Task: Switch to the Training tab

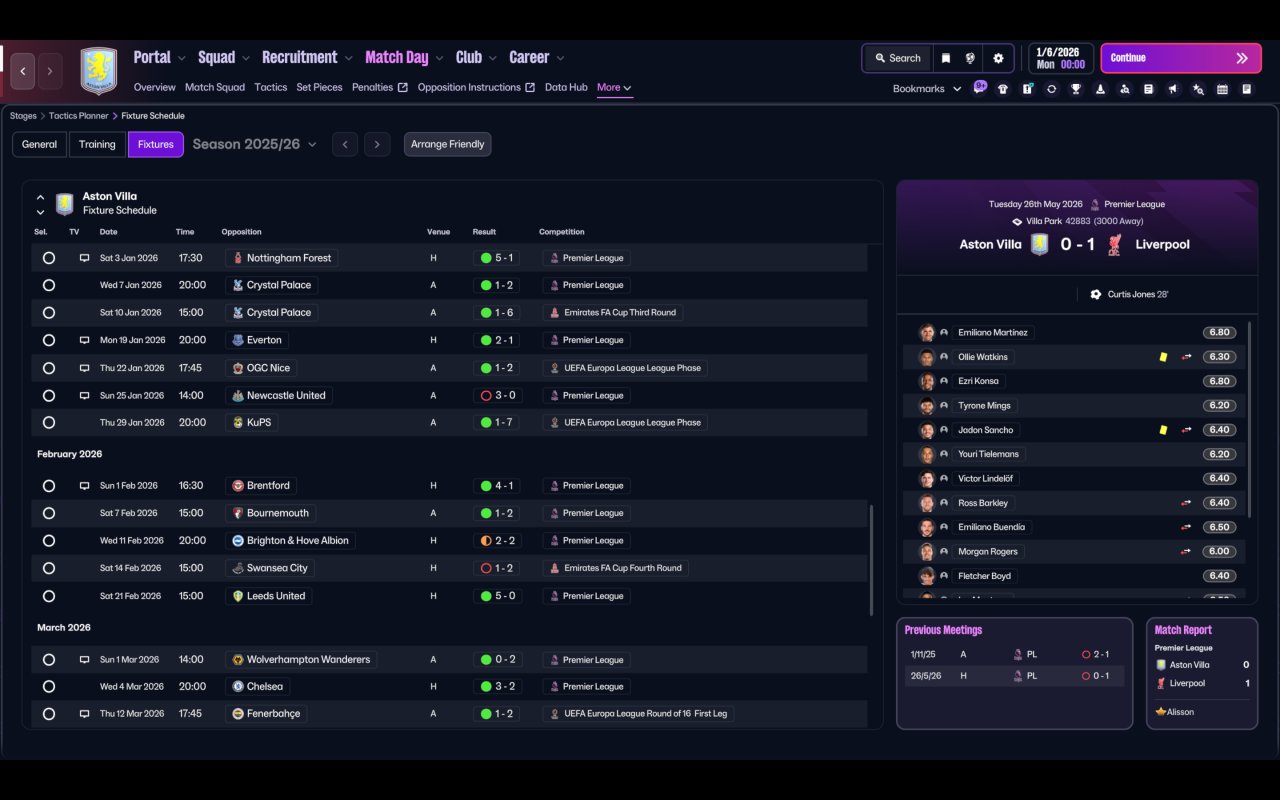Action: pyautogui.click(x=97, y=144)
